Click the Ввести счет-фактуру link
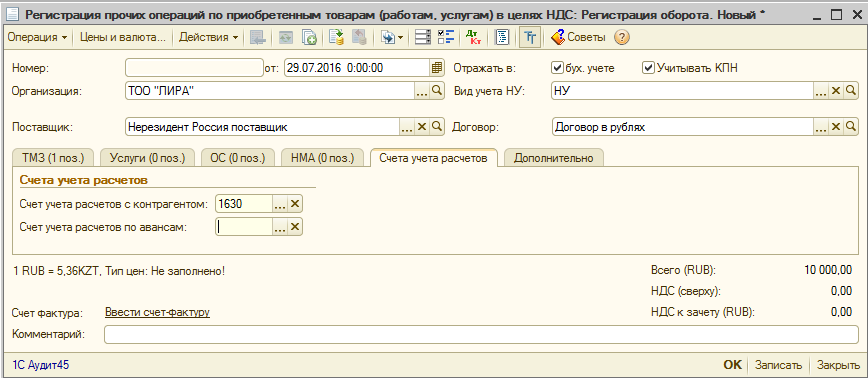Image resolution: width=868 pixels, height=378 pixels. pyautogui.click(x=157, y=312)
